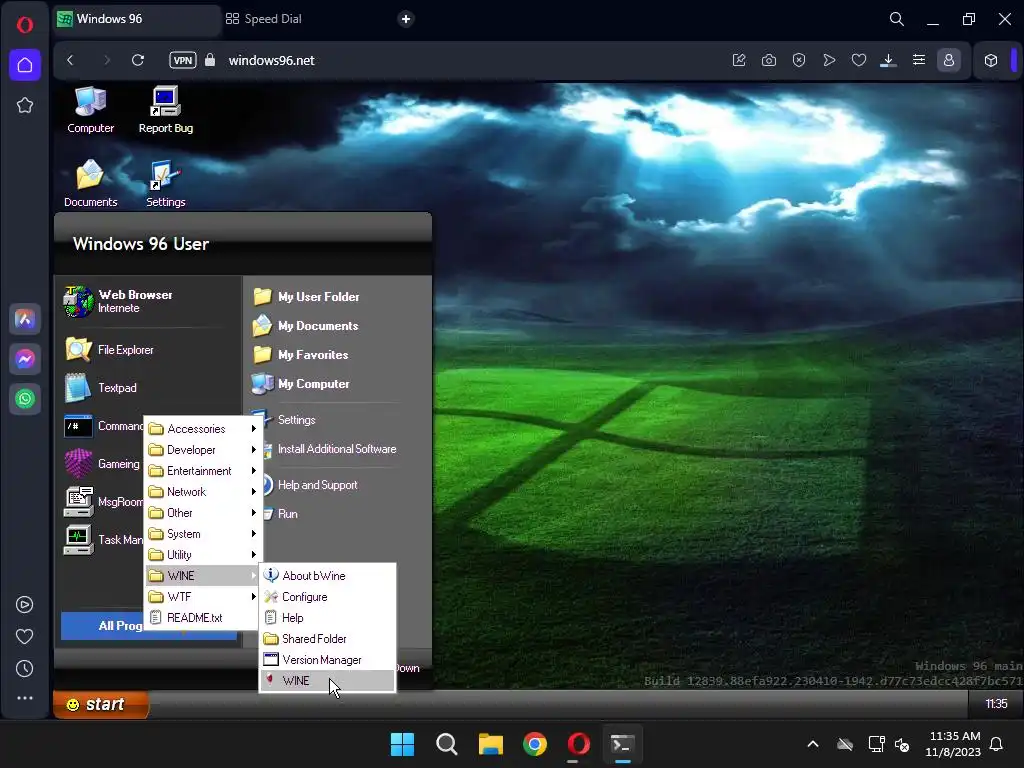
Task: Open My User Folder
Action: (x=306, y=296)
